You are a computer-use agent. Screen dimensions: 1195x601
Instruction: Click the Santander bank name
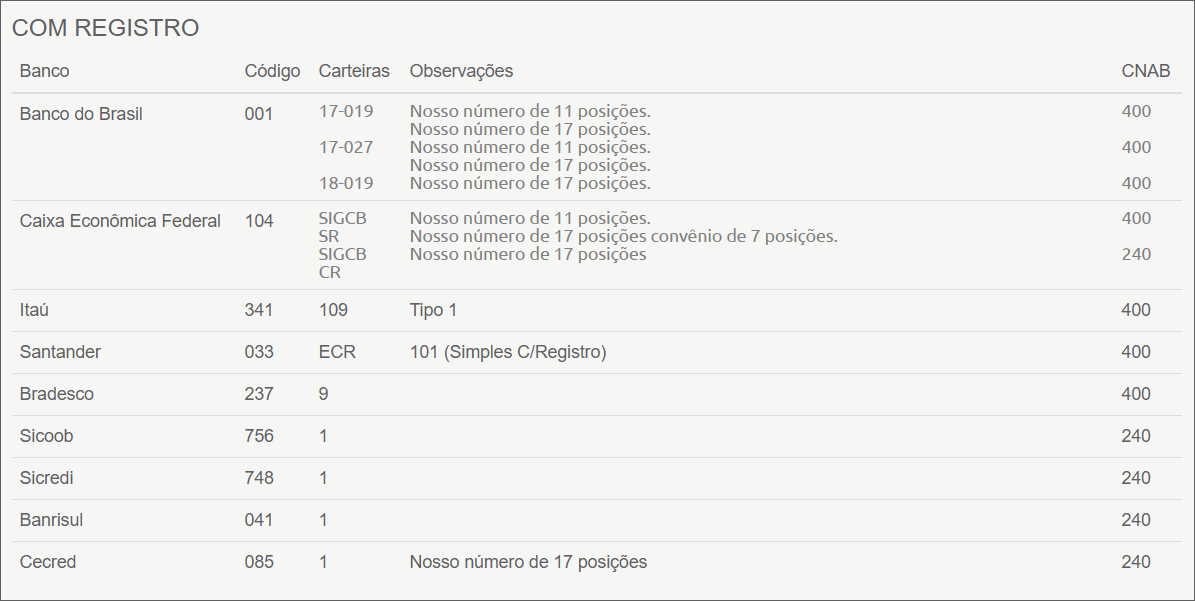(60, 352)
